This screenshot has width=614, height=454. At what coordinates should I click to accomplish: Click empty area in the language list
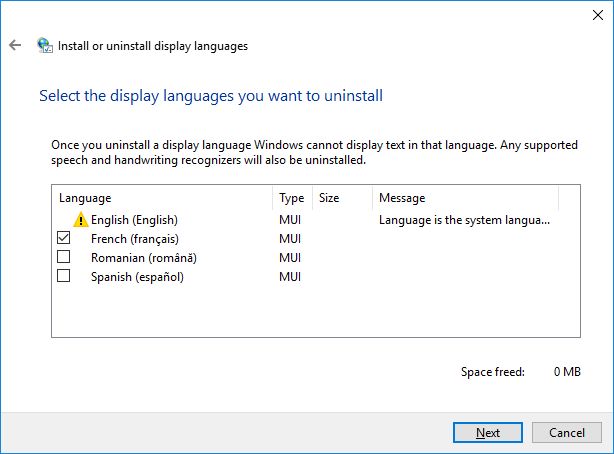[x=316, y=311]
